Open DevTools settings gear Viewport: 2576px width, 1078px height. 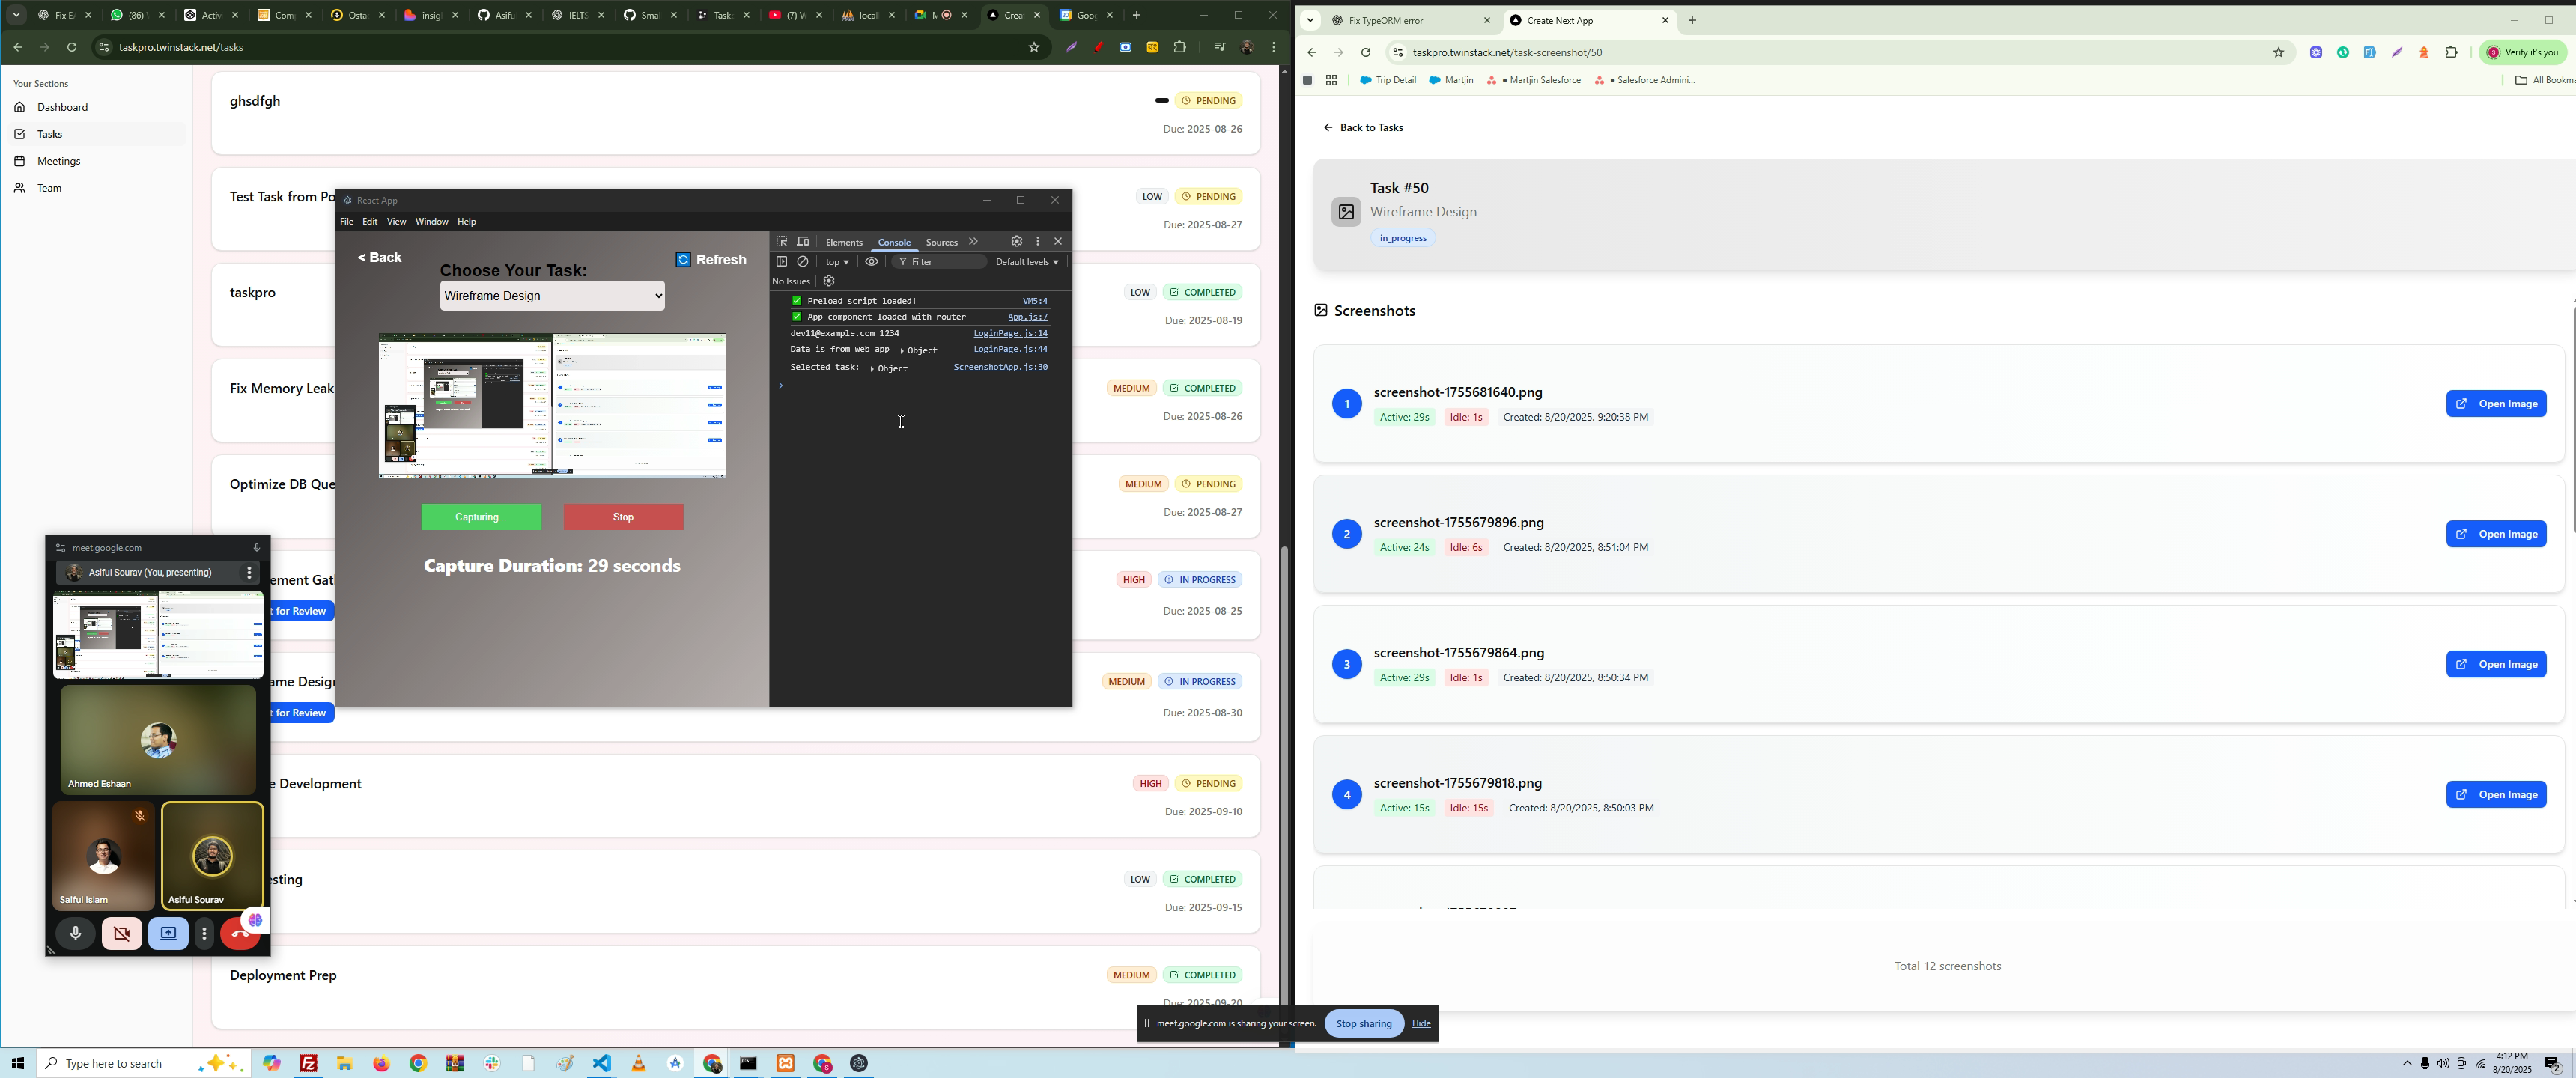pos(1017,242)
